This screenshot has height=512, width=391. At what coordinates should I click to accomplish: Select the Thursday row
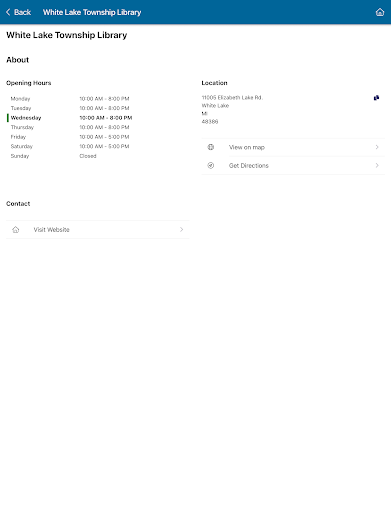click(x=71, y=127)
